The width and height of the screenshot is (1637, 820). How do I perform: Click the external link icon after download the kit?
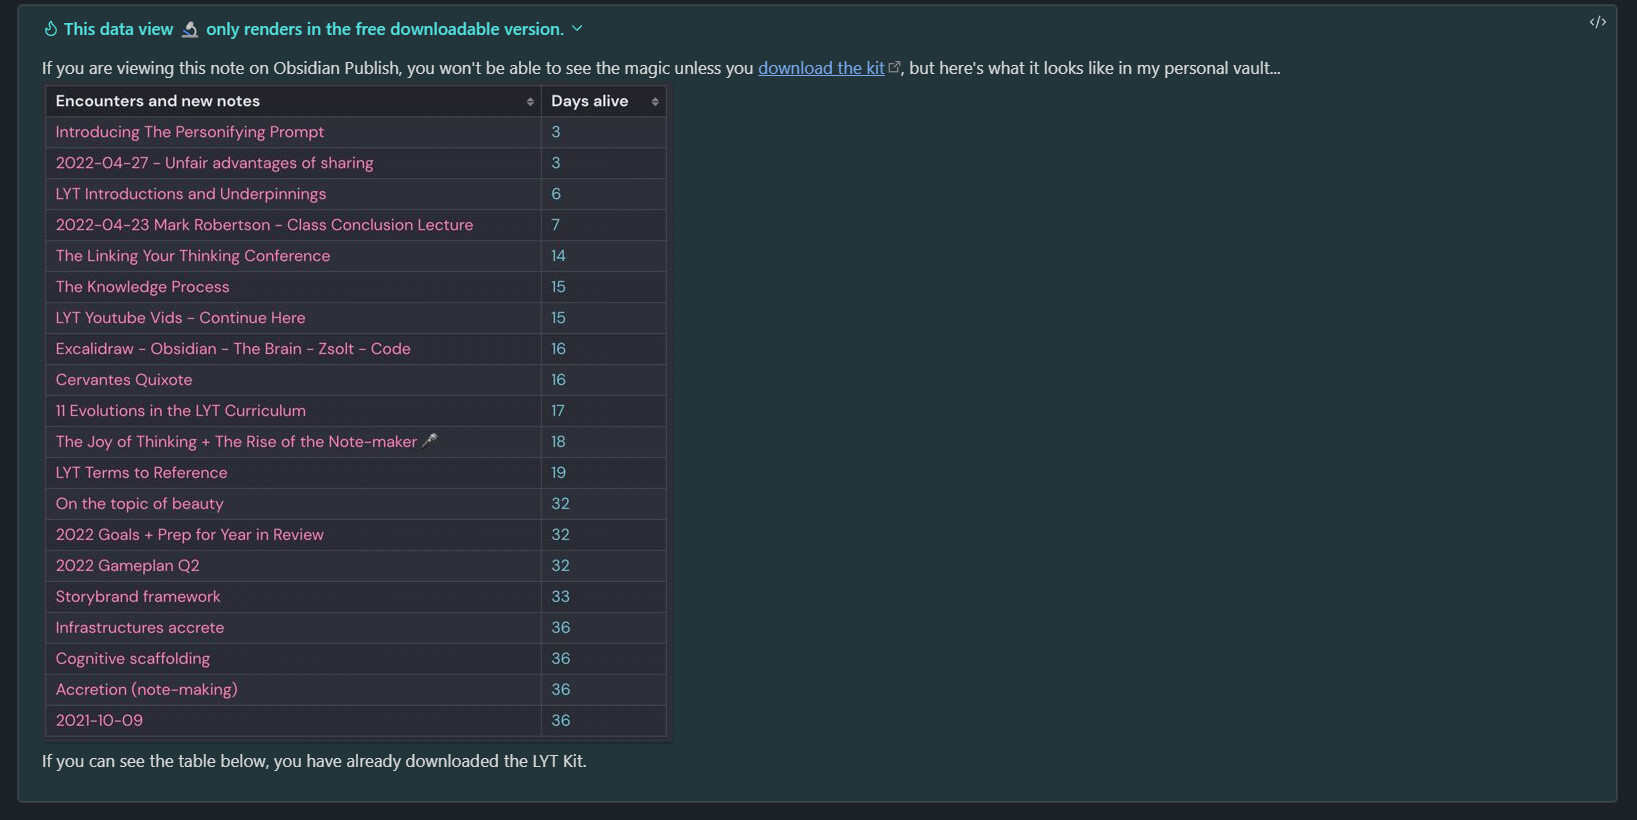pos(894,68)
